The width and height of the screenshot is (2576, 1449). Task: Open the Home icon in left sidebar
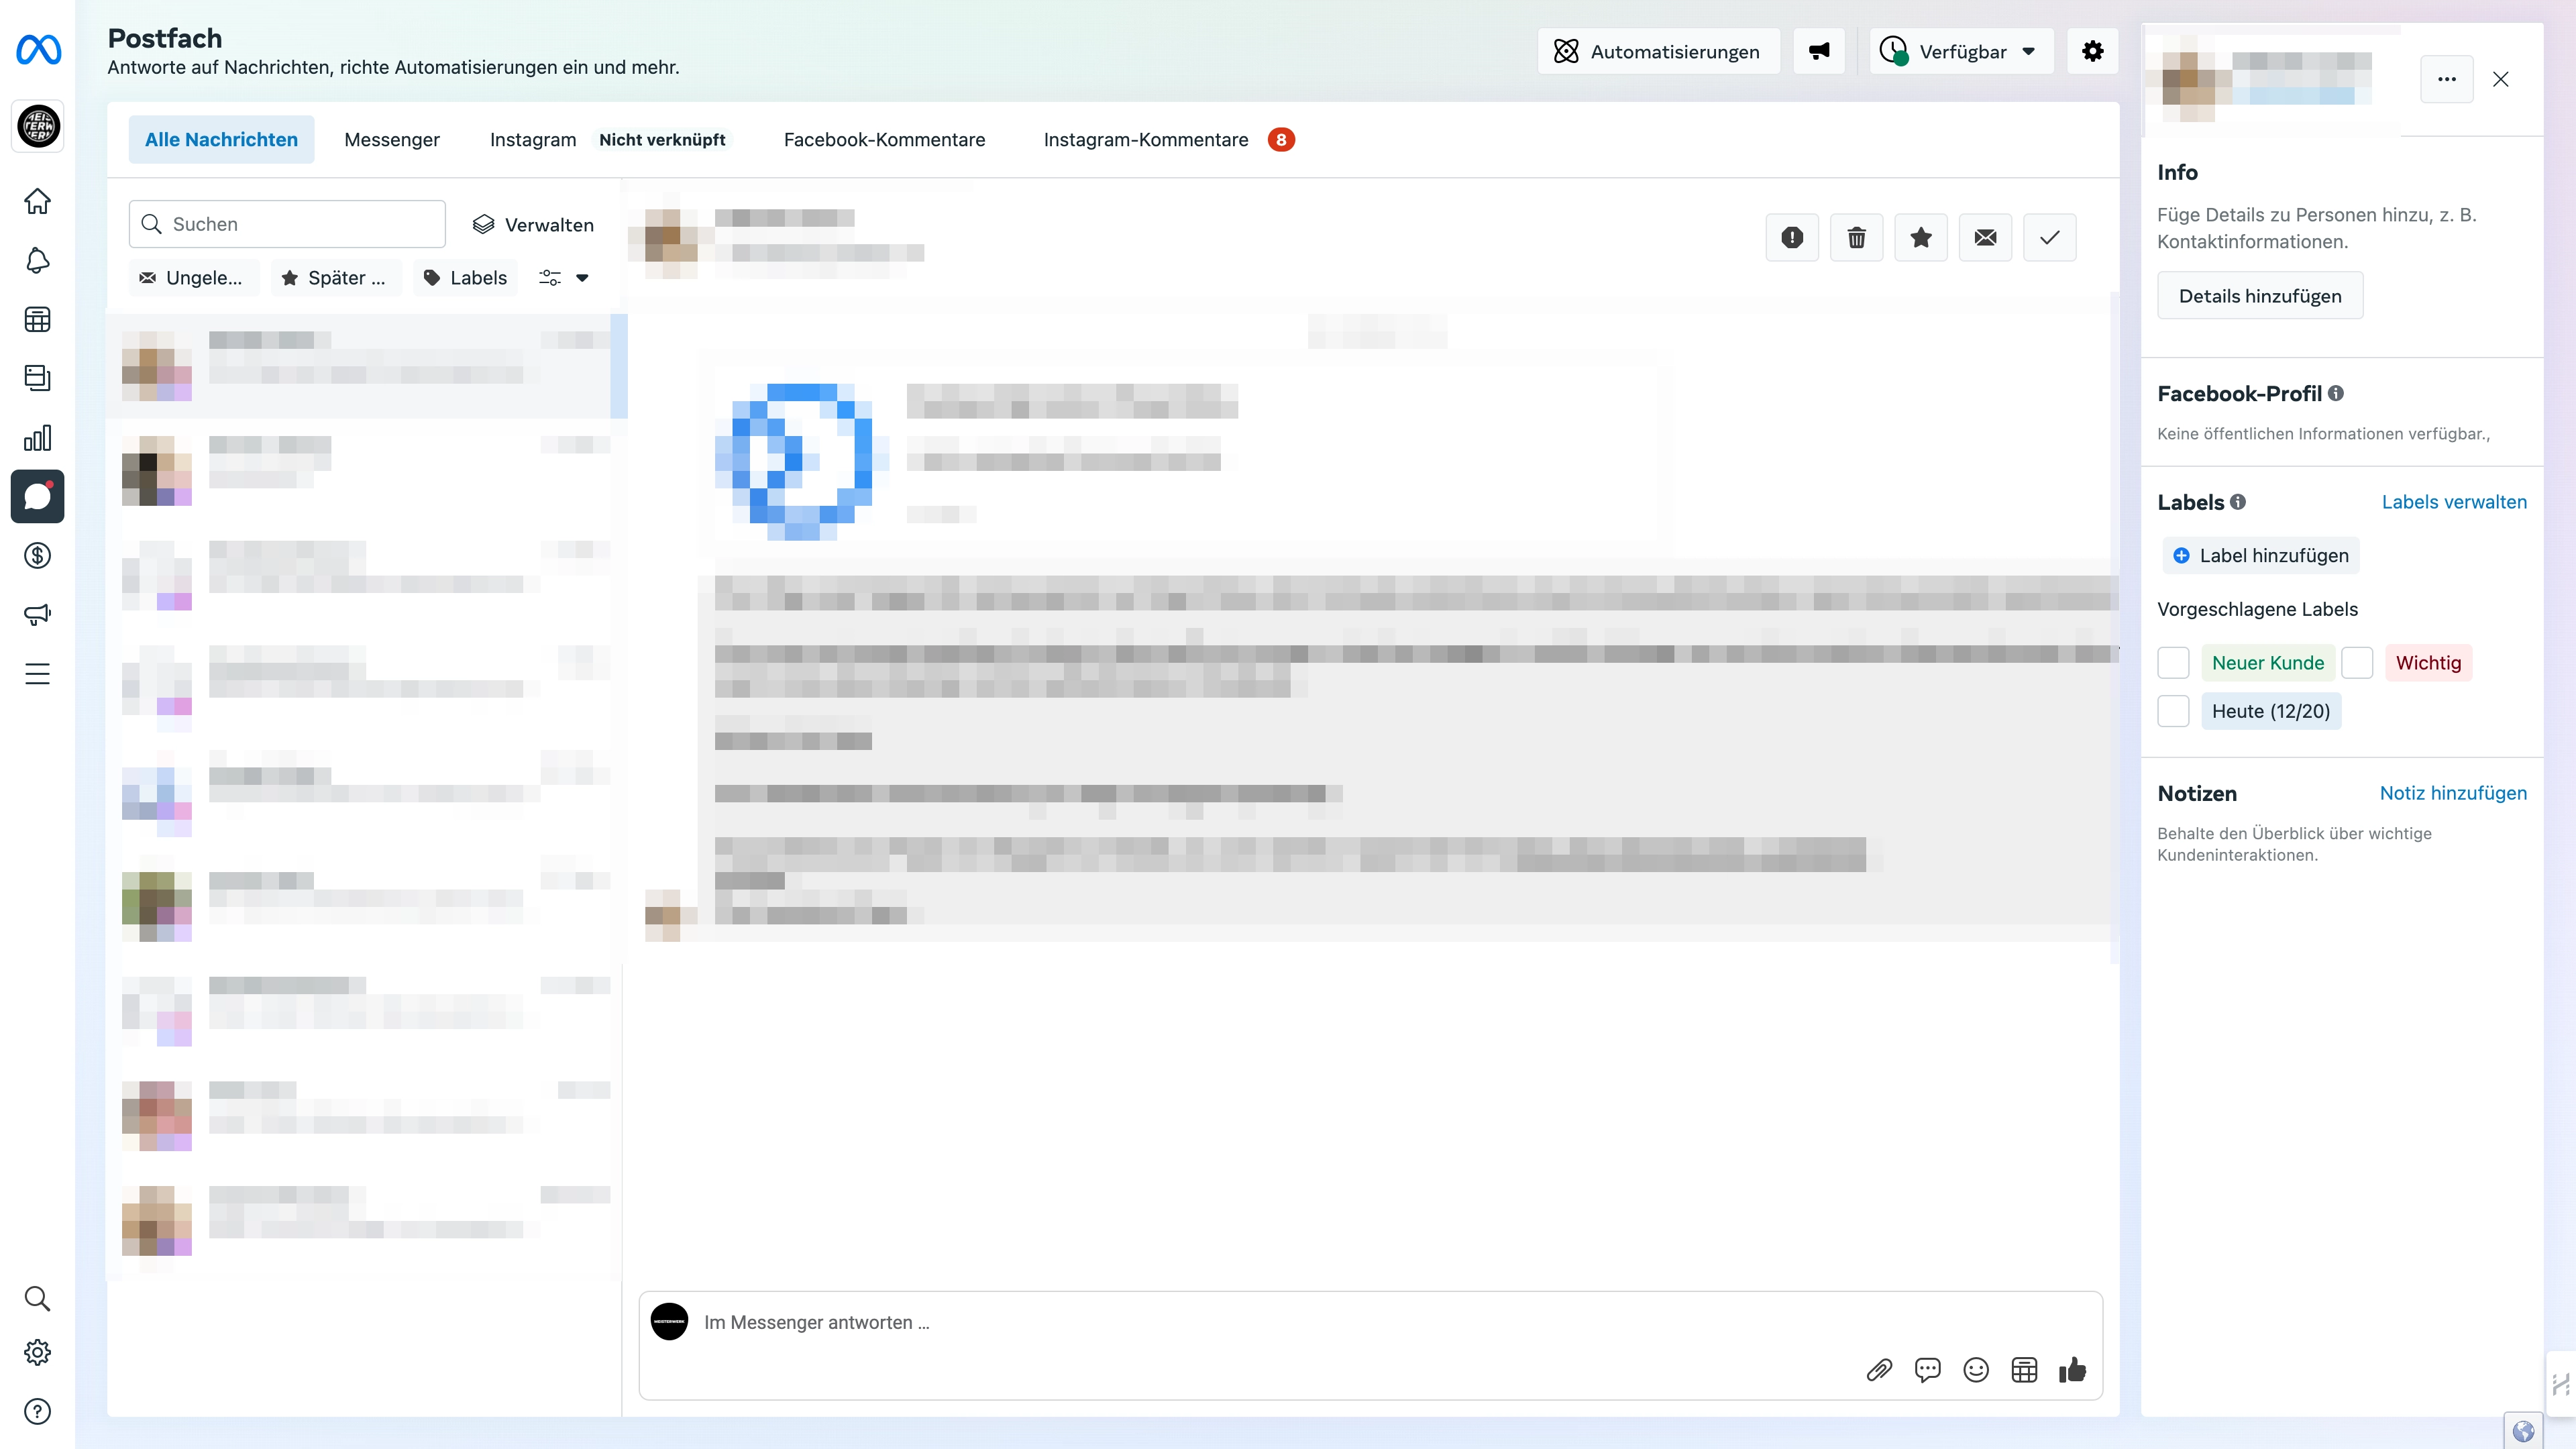coord(37,201)
